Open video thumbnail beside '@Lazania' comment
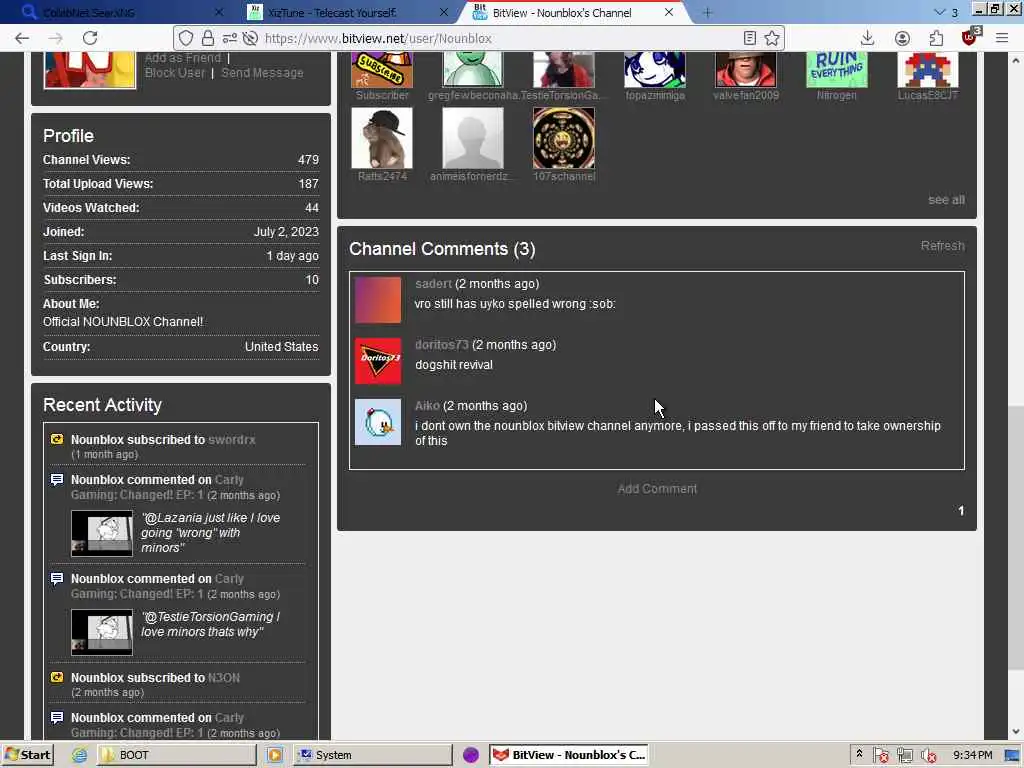This screenshot has height=768, width=1024. point(102,534)
